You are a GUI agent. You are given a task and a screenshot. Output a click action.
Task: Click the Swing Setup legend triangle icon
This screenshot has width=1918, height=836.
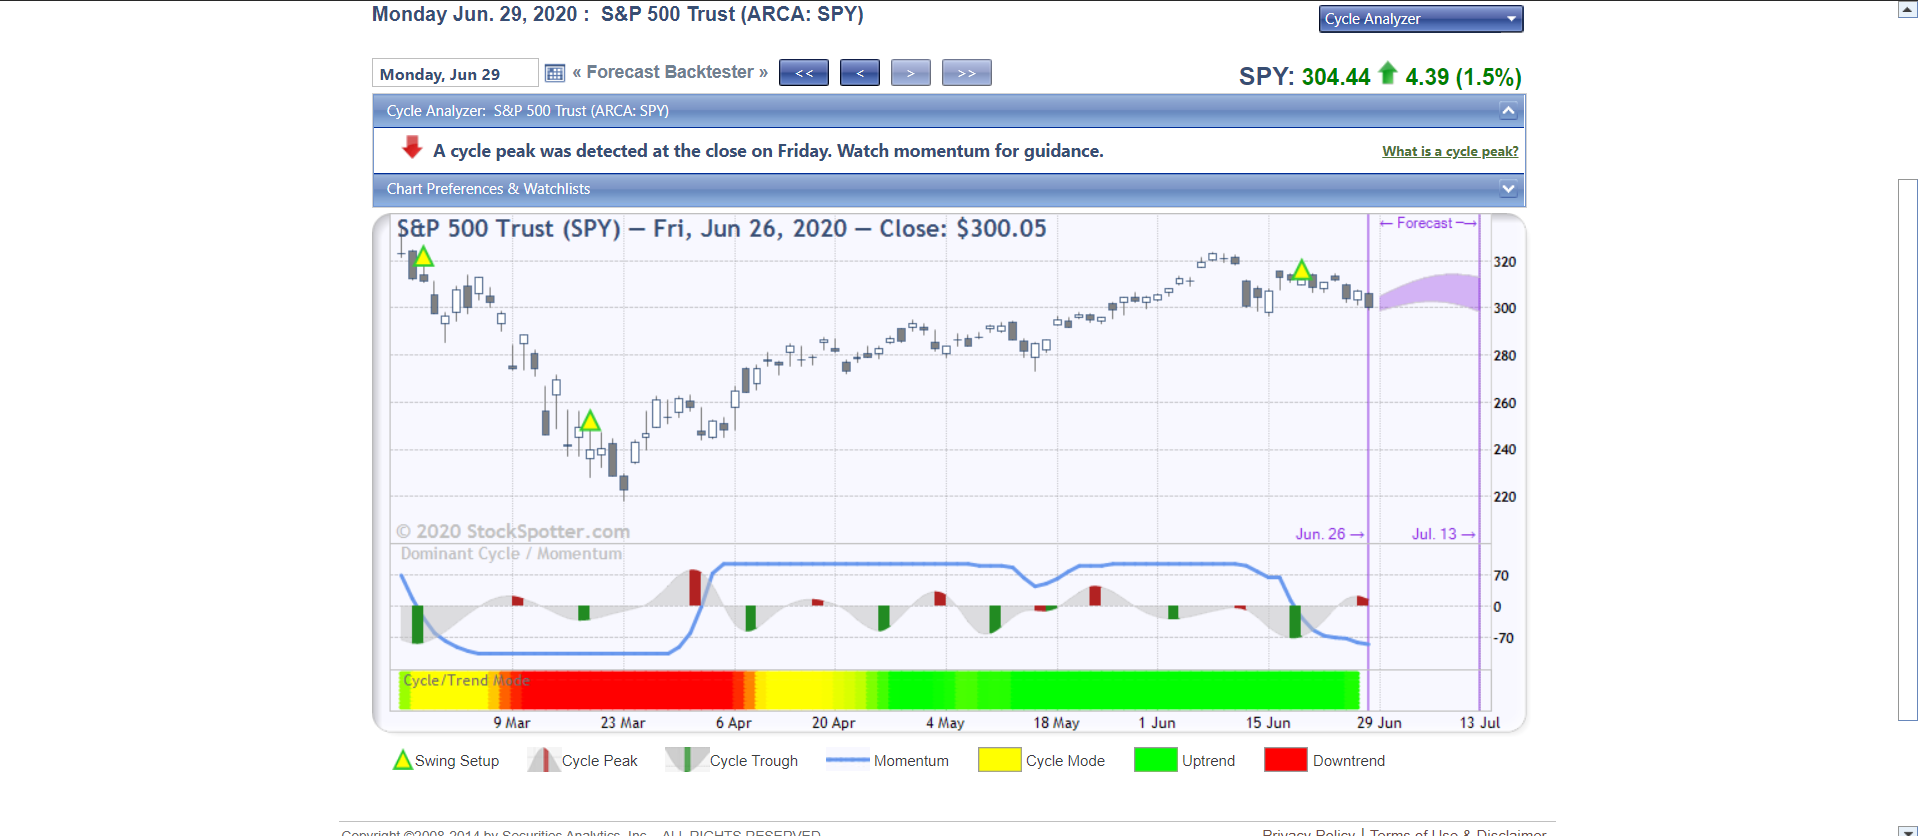point(402,760)
